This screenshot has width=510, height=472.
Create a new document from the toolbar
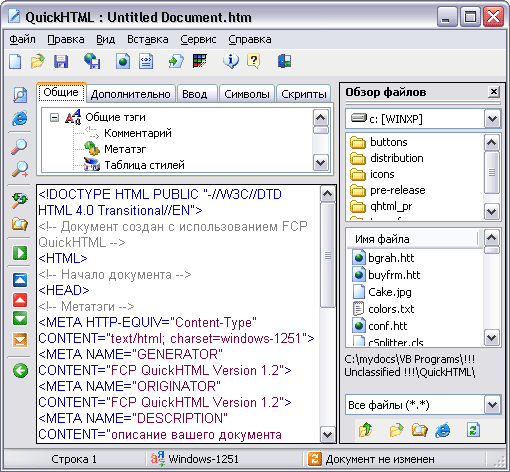15,61
